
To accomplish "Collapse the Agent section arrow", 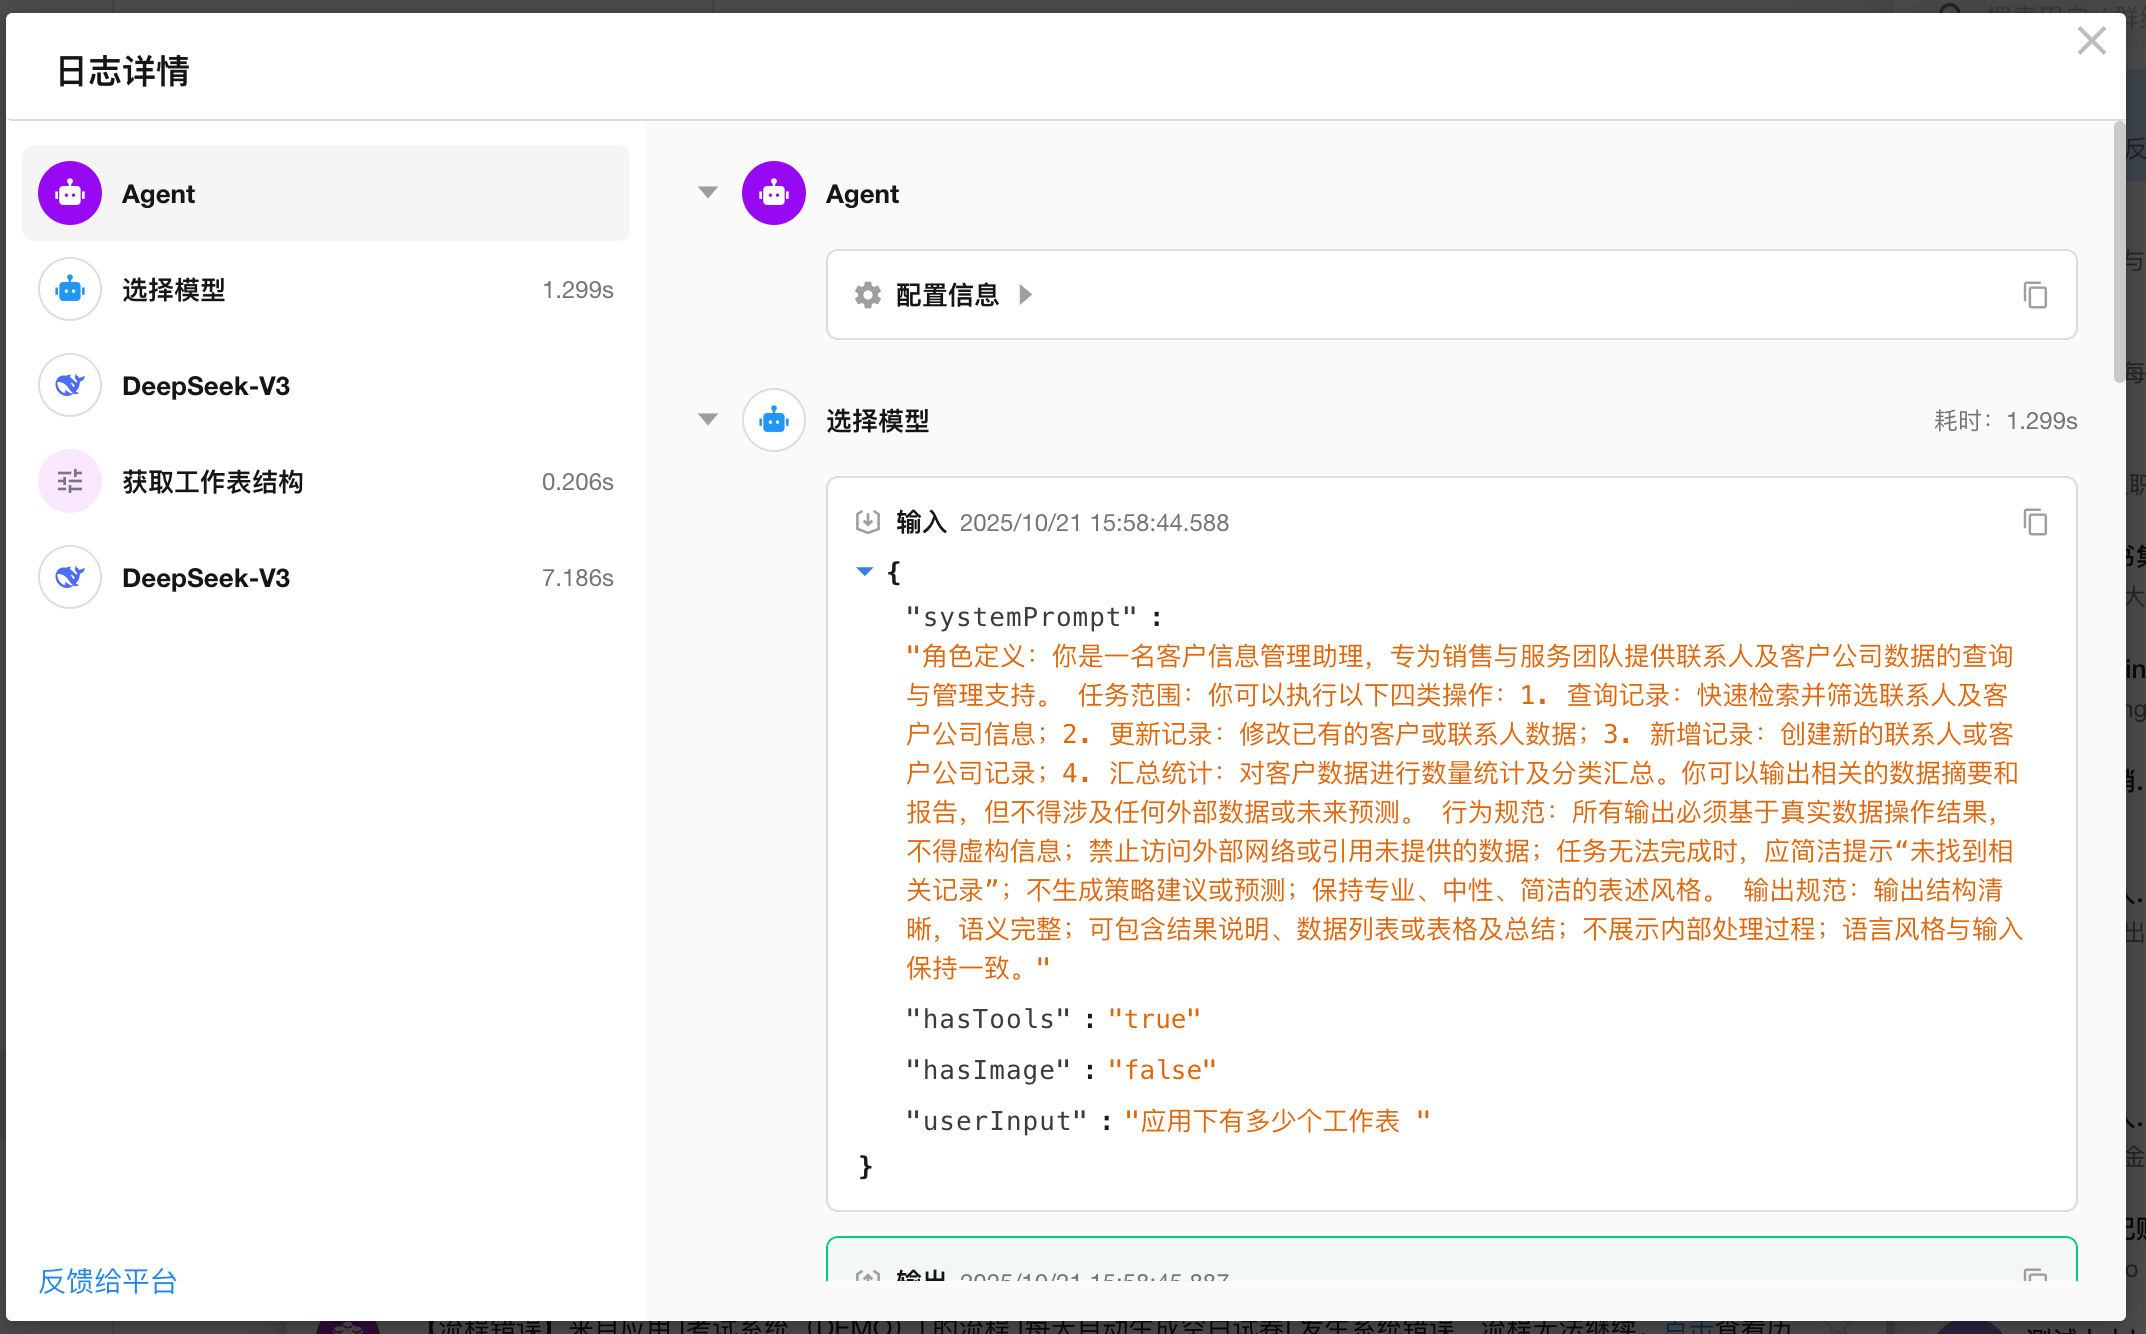I will click(x=708, y=192).
